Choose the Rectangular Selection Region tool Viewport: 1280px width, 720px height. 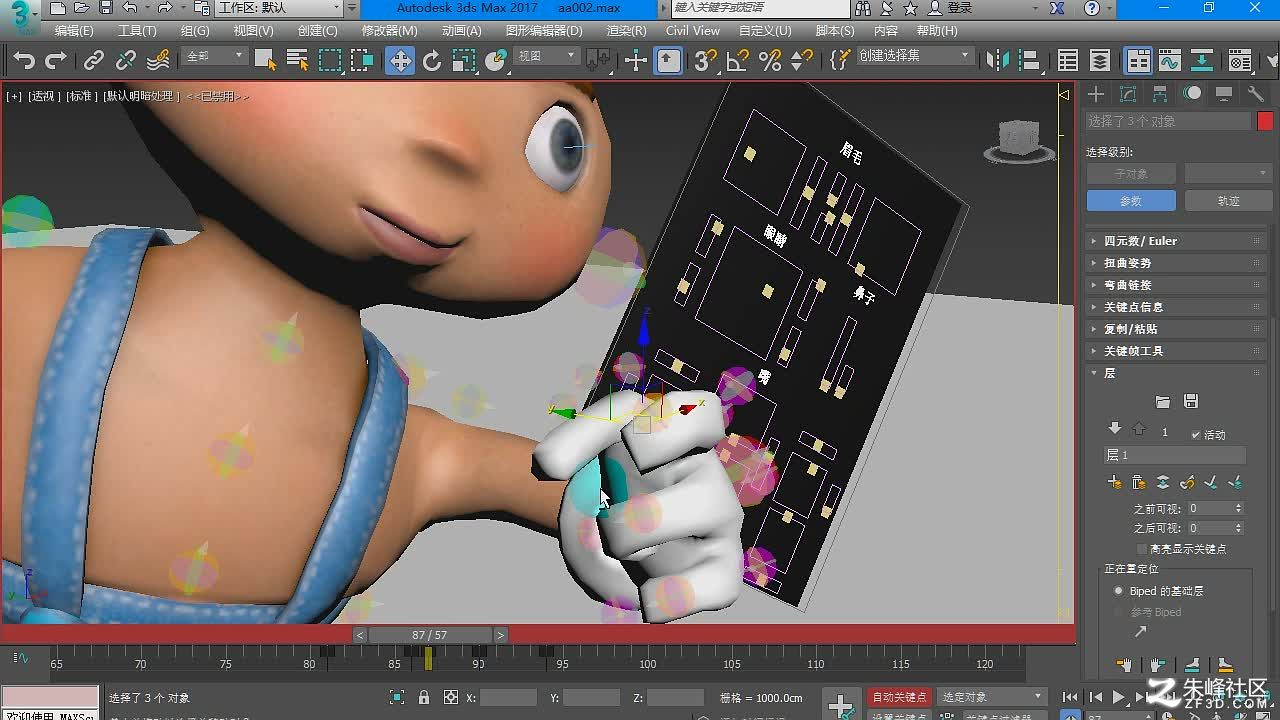[x=330, y=61]
